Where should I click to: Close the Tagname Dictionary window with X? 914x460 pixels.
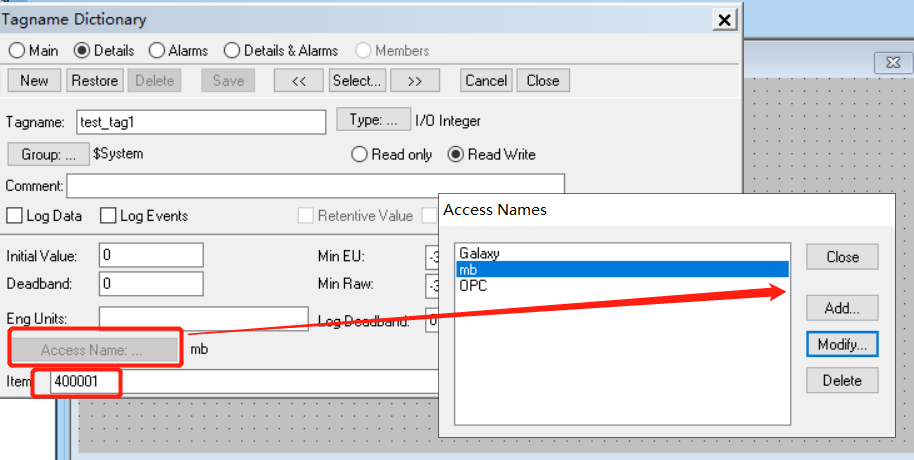click(x=725, y=20)
